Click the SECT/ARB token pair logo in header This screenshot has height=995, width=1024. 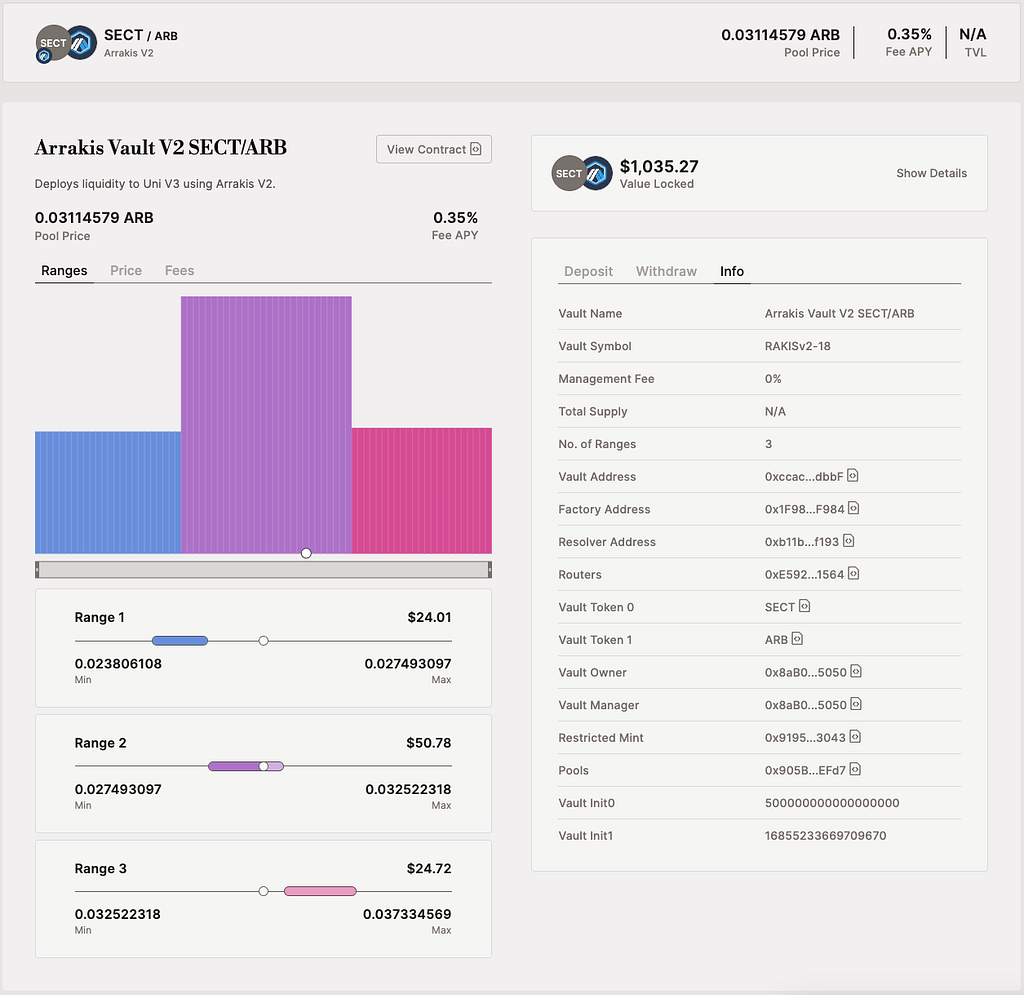coord(66,43)
